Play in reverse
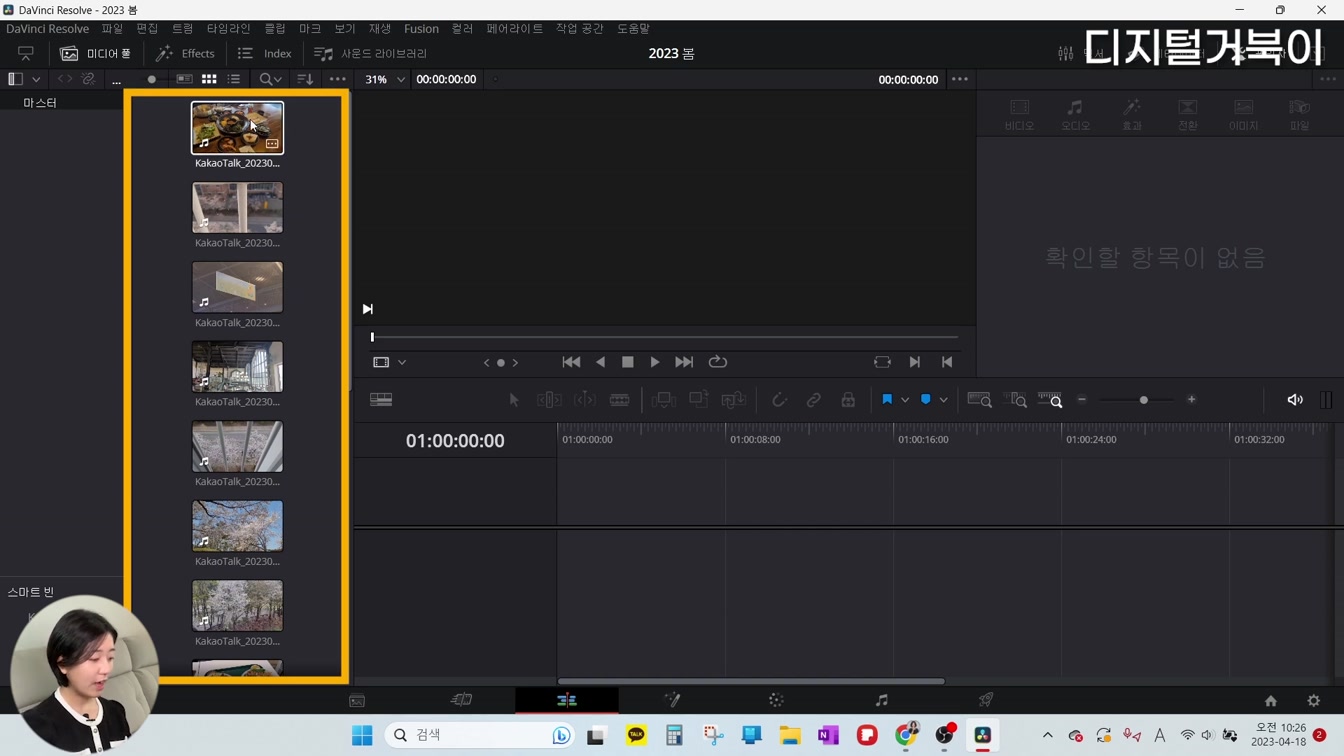 click(x=600, y=362)
